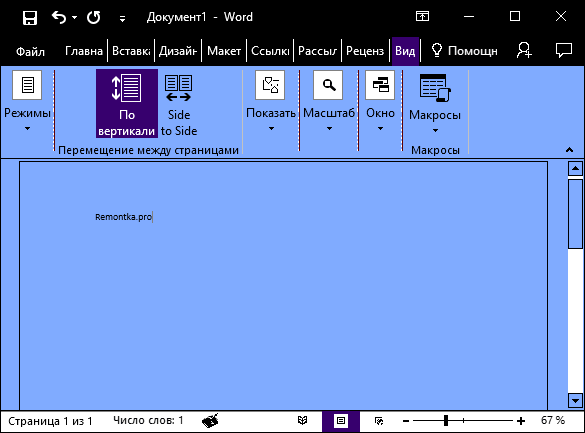Click the Показать icon

click(x=270, y=85)
